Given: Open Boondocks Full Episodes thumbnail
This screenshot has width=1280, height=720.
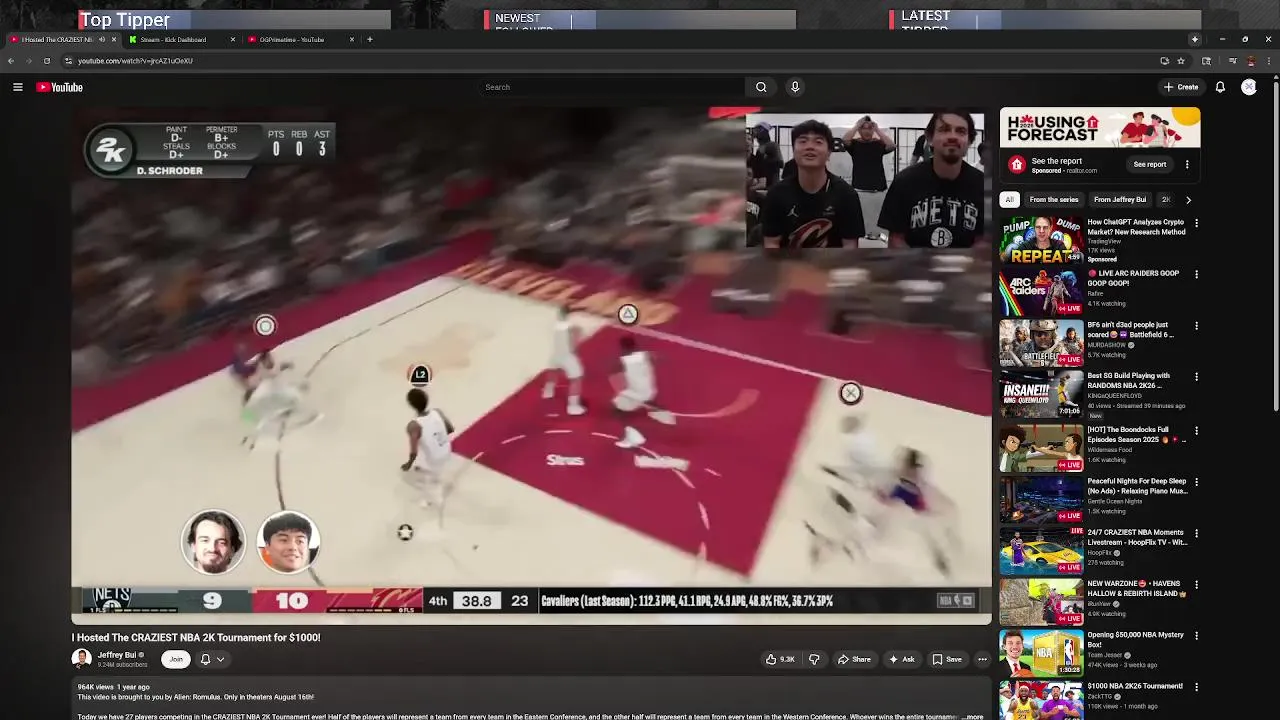Looking at the screenshot, I should [1041, 447].
